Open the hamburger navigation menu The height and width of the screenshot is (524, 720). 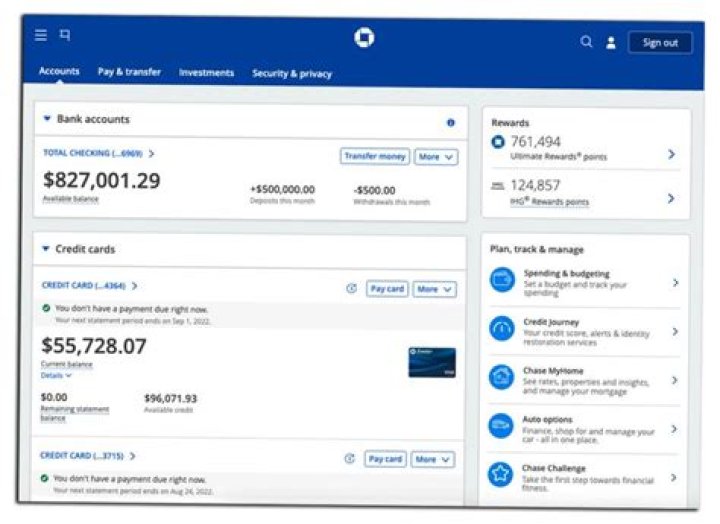point(41,35)
